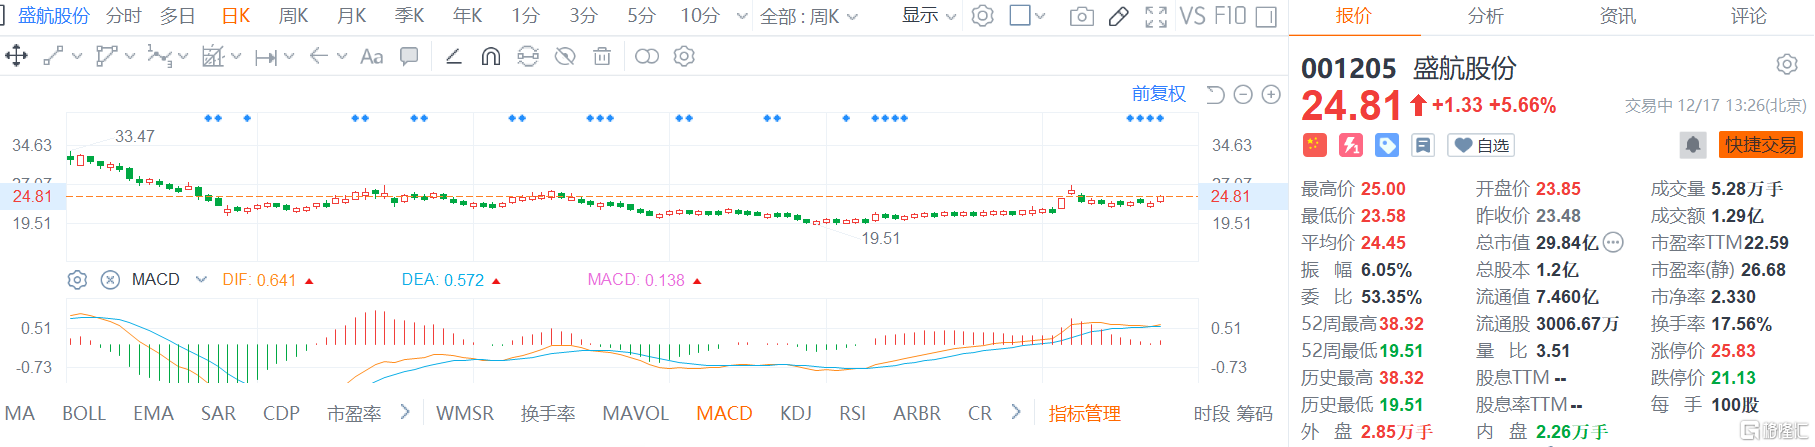This screenshot has width=1815, height=447.
Task: Expand the line tool options arrow
Action: pos(77,57)
